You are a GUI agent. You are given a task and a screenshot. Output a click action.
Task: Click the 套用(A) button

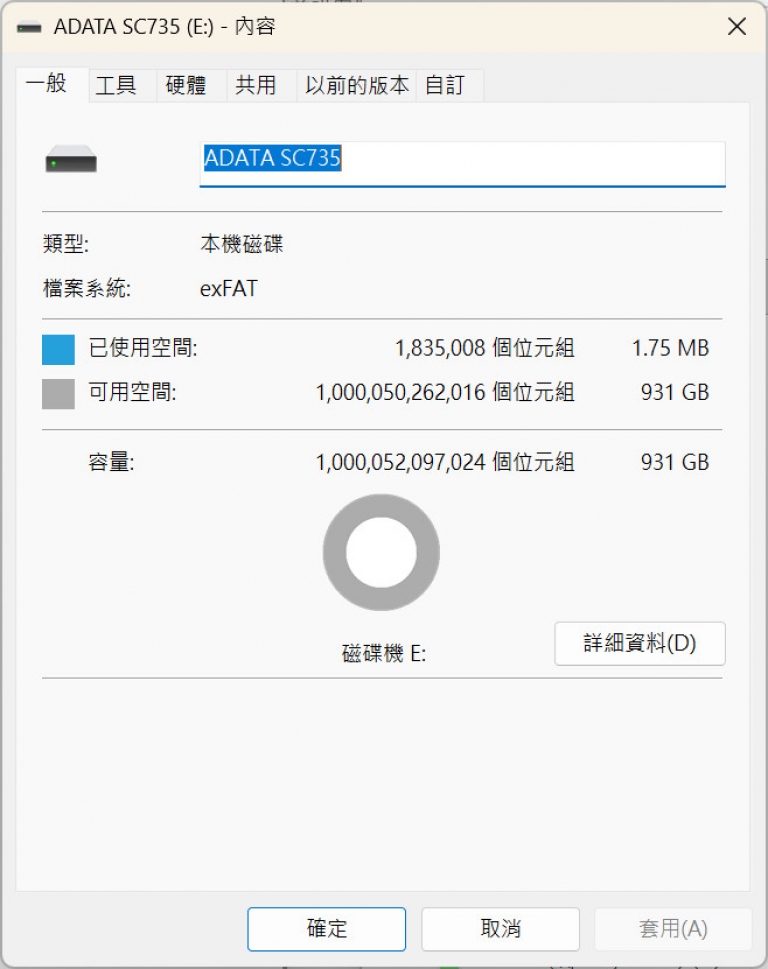coord(673,929)
